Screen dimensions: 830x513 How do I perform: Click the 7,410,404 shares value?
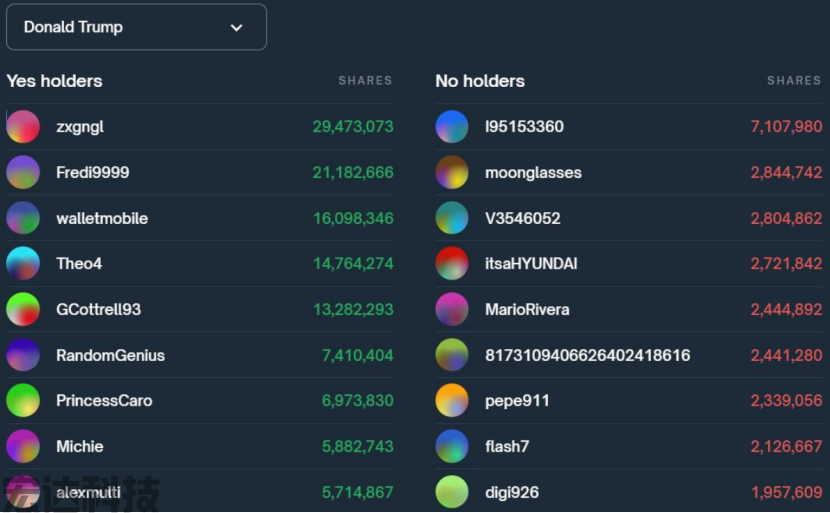point(357,355)
